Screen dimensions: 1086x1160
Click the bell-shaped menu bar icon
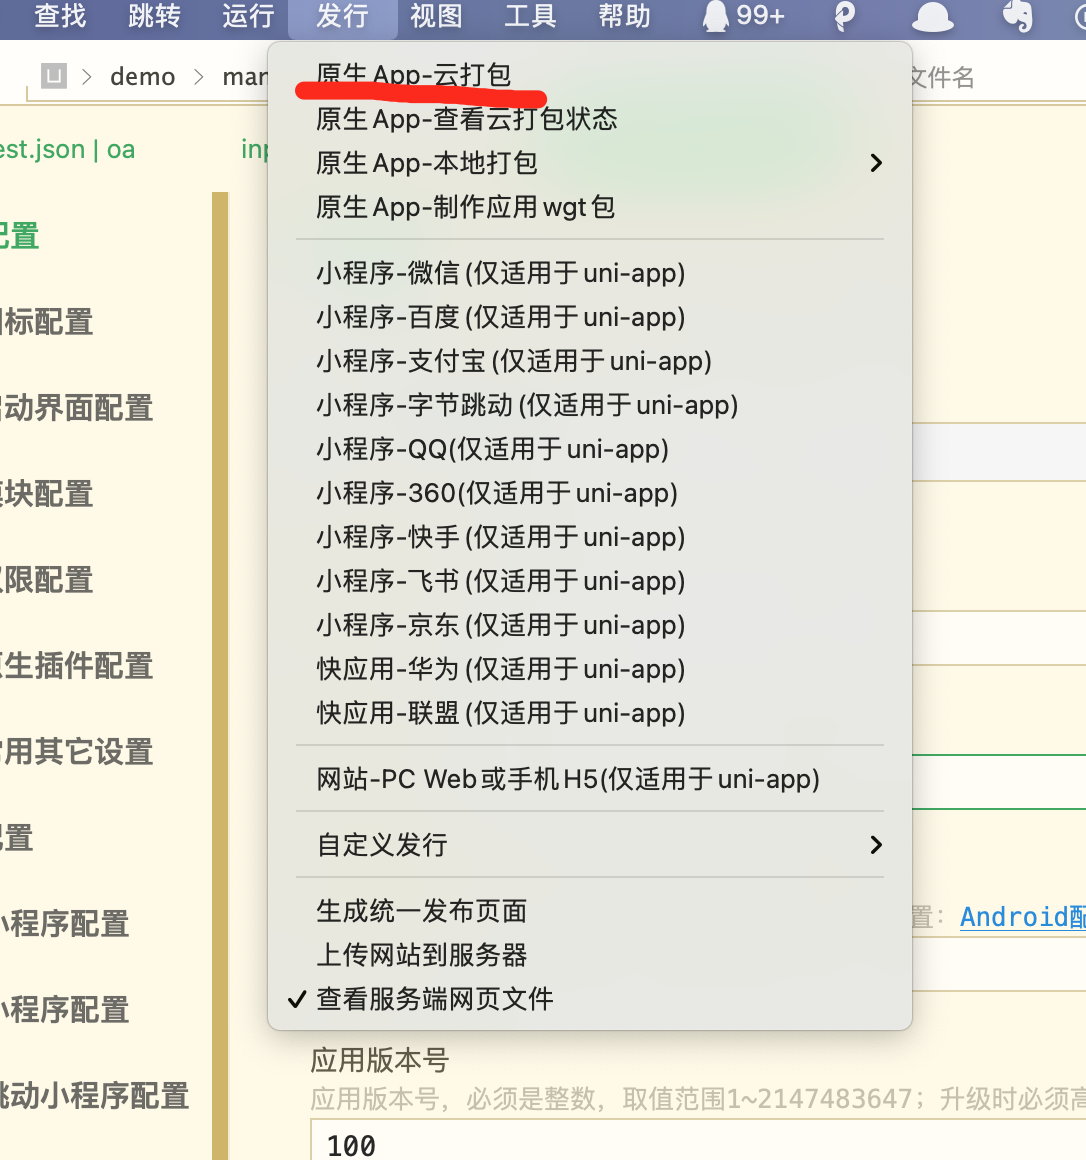932,16
